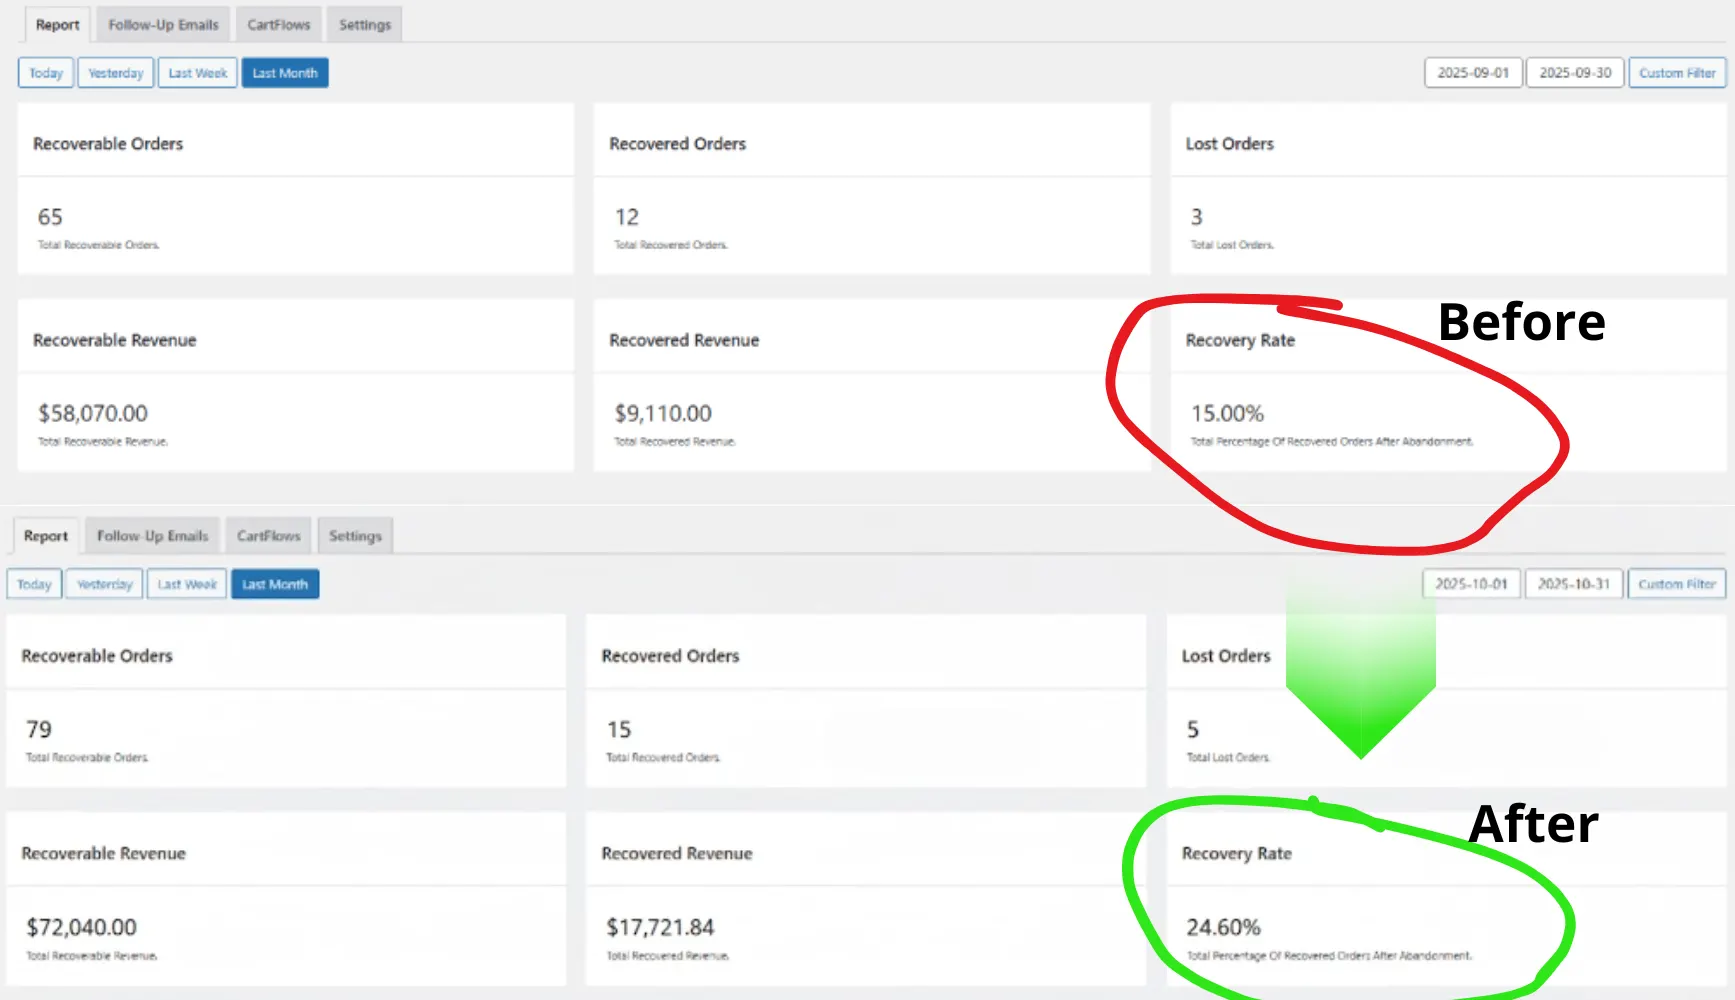Image resolution: width=1735 pixels, height=1000 pixels.
Task: Click Last Month button in bottom report
Action: [x=275, y=584]
